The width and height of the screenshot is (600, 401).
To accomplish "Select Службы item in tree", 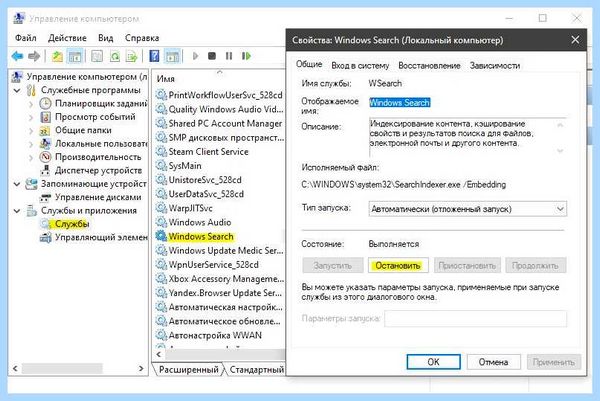I will [x=72, y=224].
